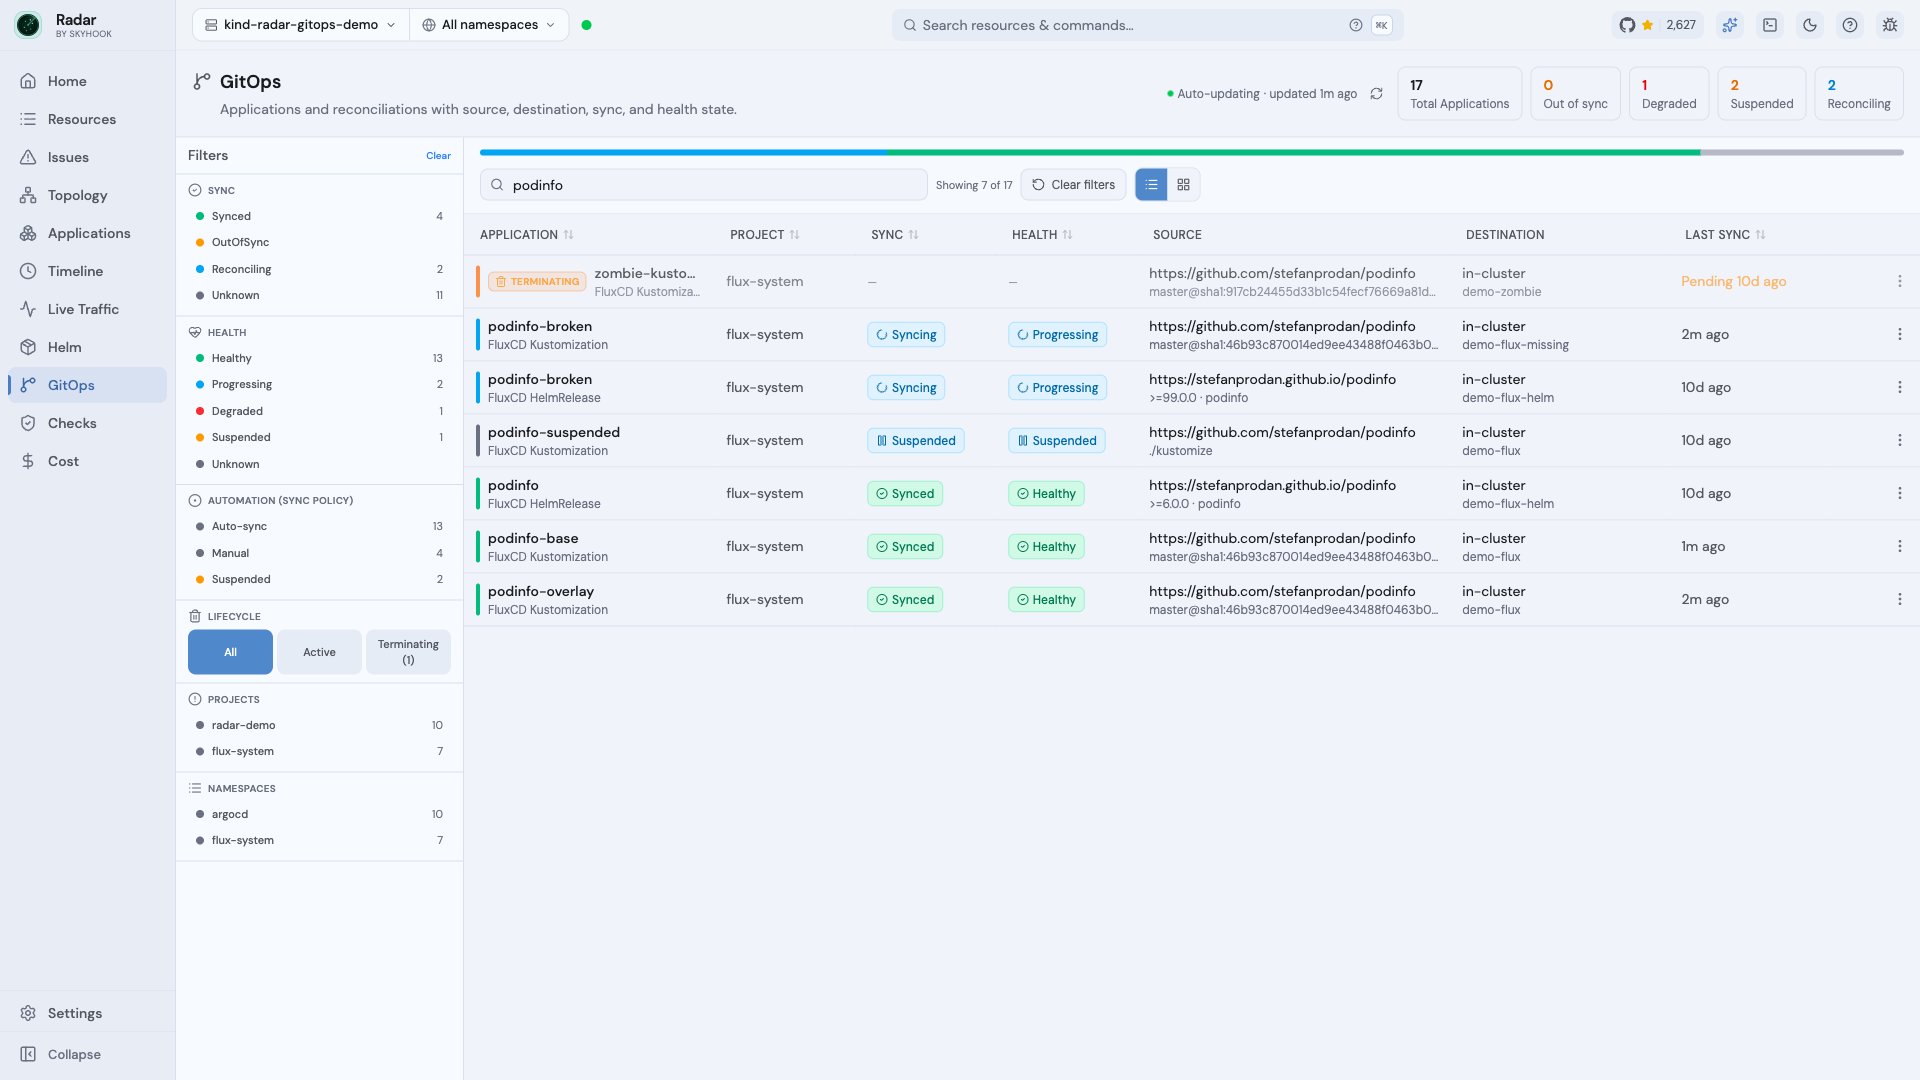Open row menu for zombie-kusto application
The height and width of the screenshot is (1080, 1920).
pyautogui.click(x=1900, y=282)
